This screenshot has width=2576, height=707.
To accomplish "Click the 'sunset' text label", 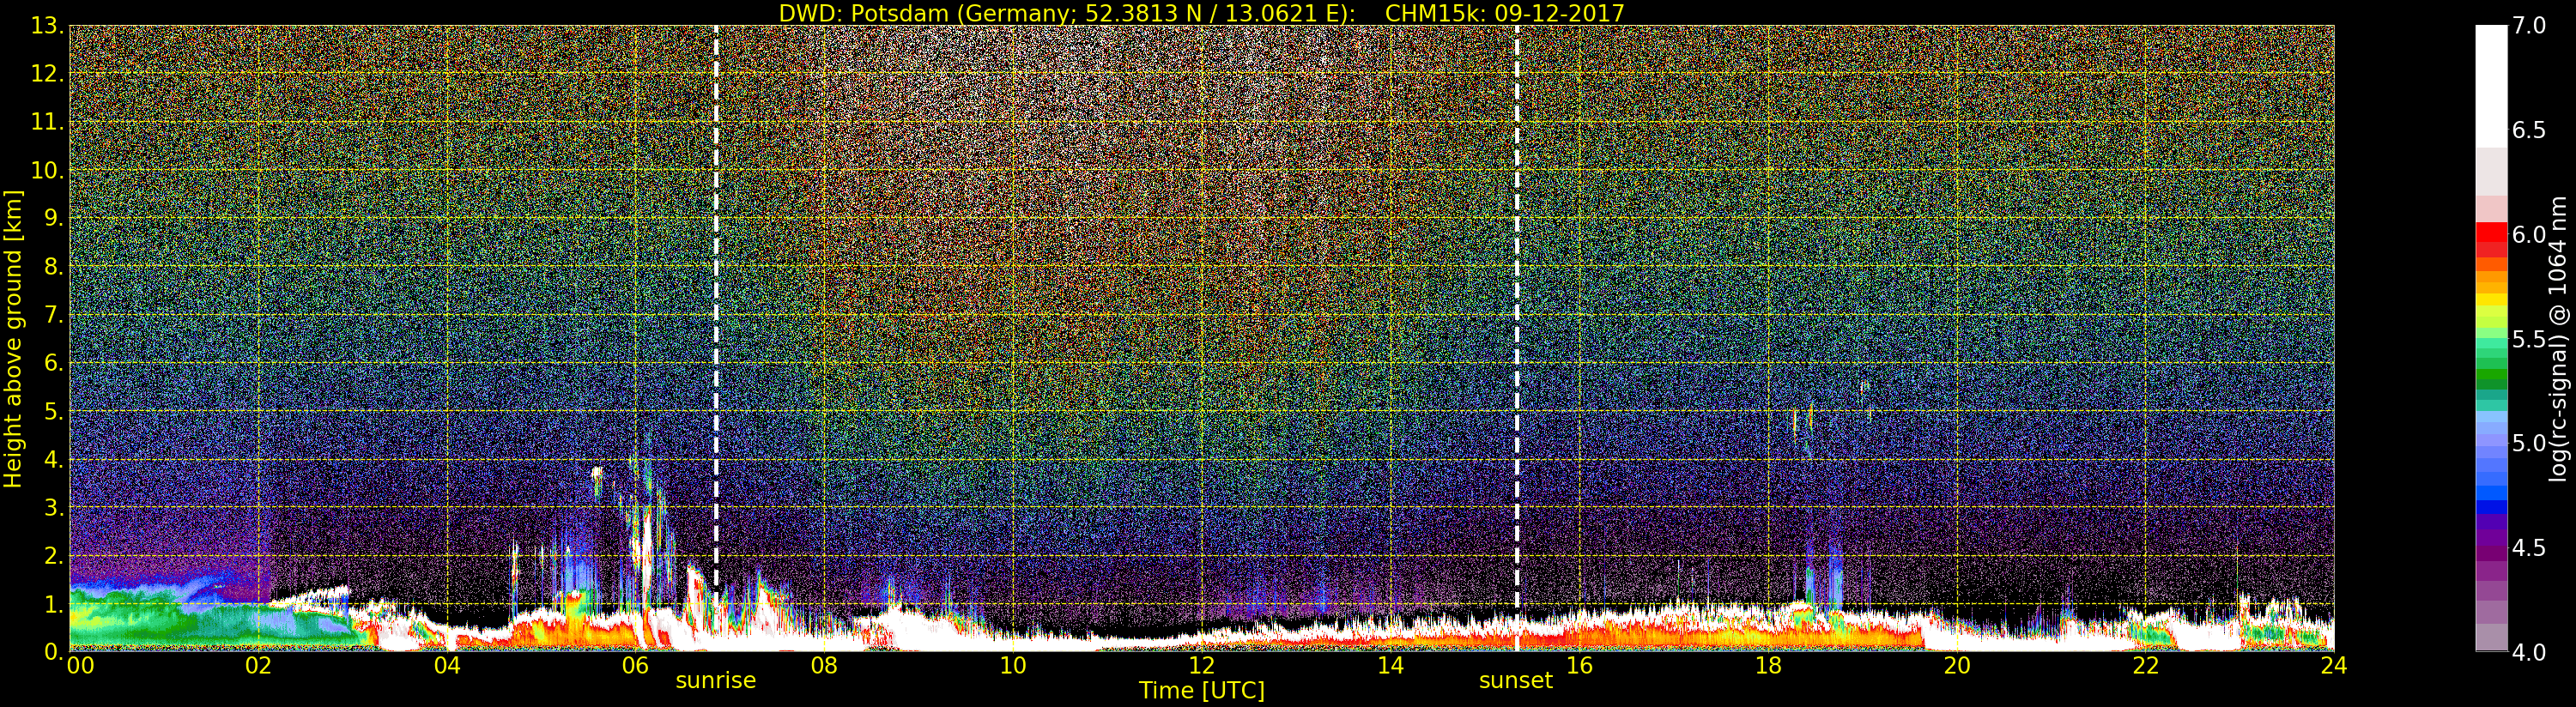I will pos(1515,681).
